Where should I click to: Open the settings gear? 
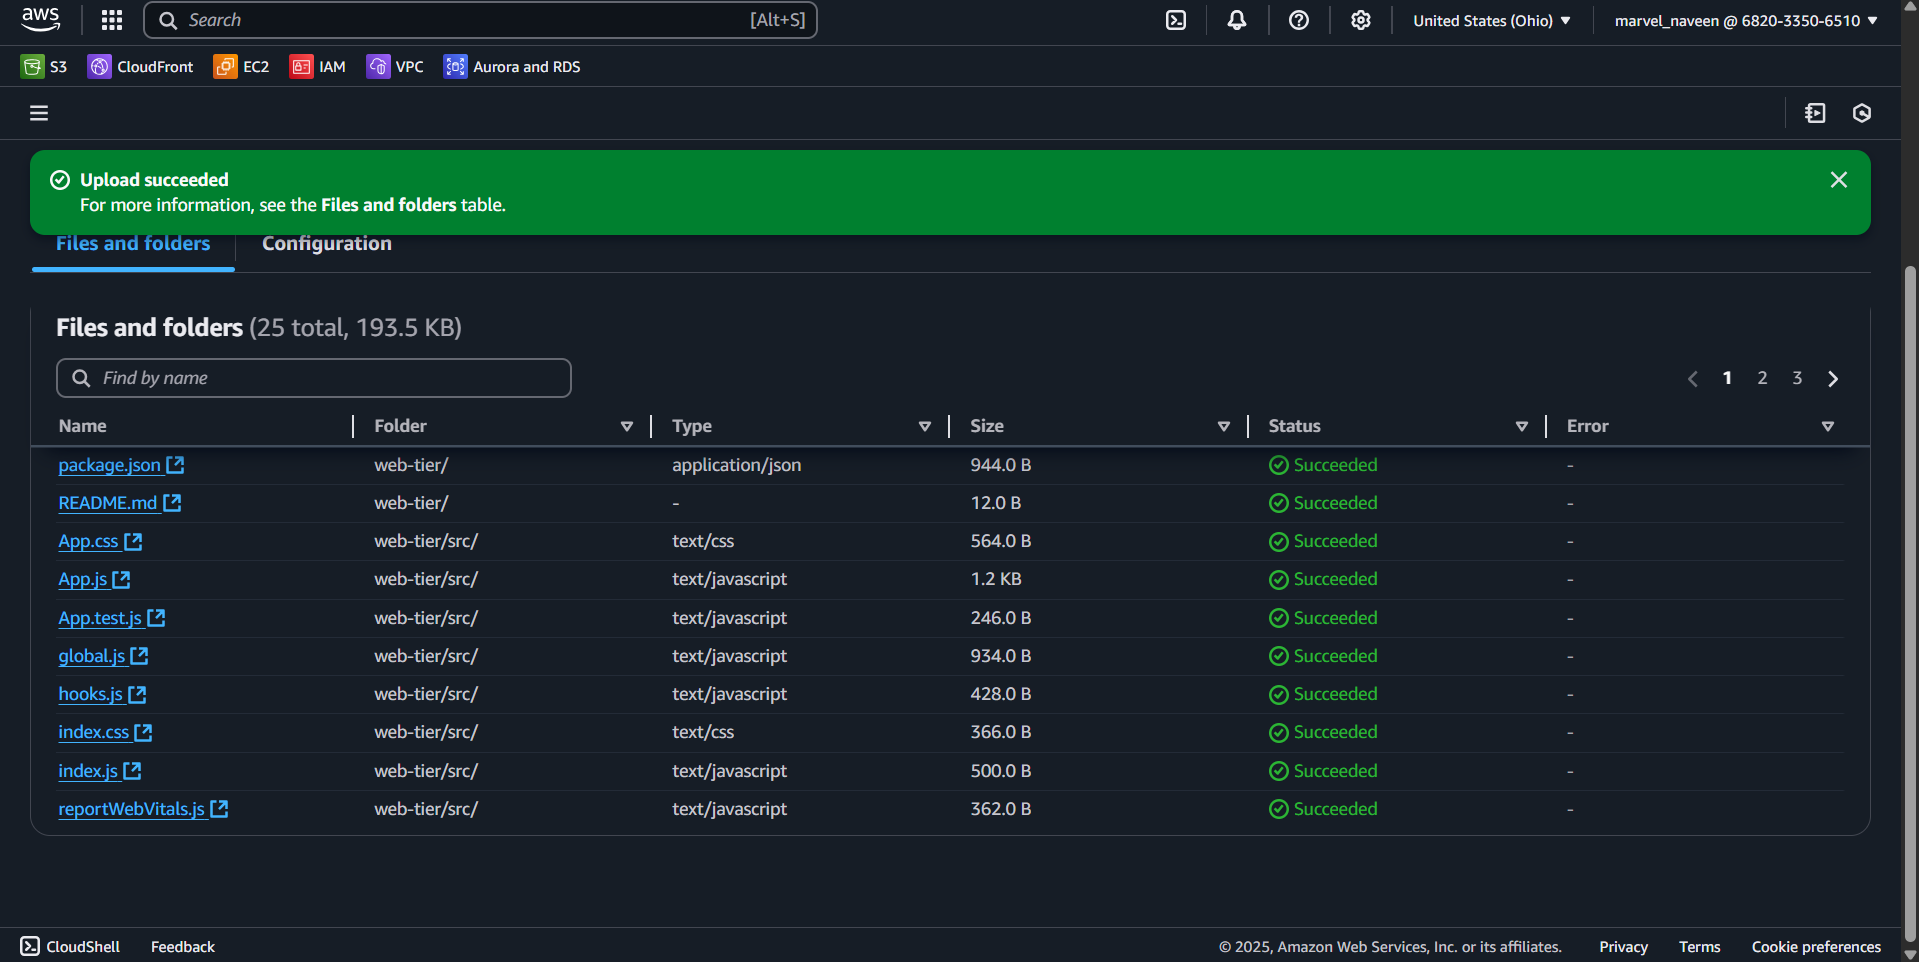pyautogui.click(x=1361, y=20)
